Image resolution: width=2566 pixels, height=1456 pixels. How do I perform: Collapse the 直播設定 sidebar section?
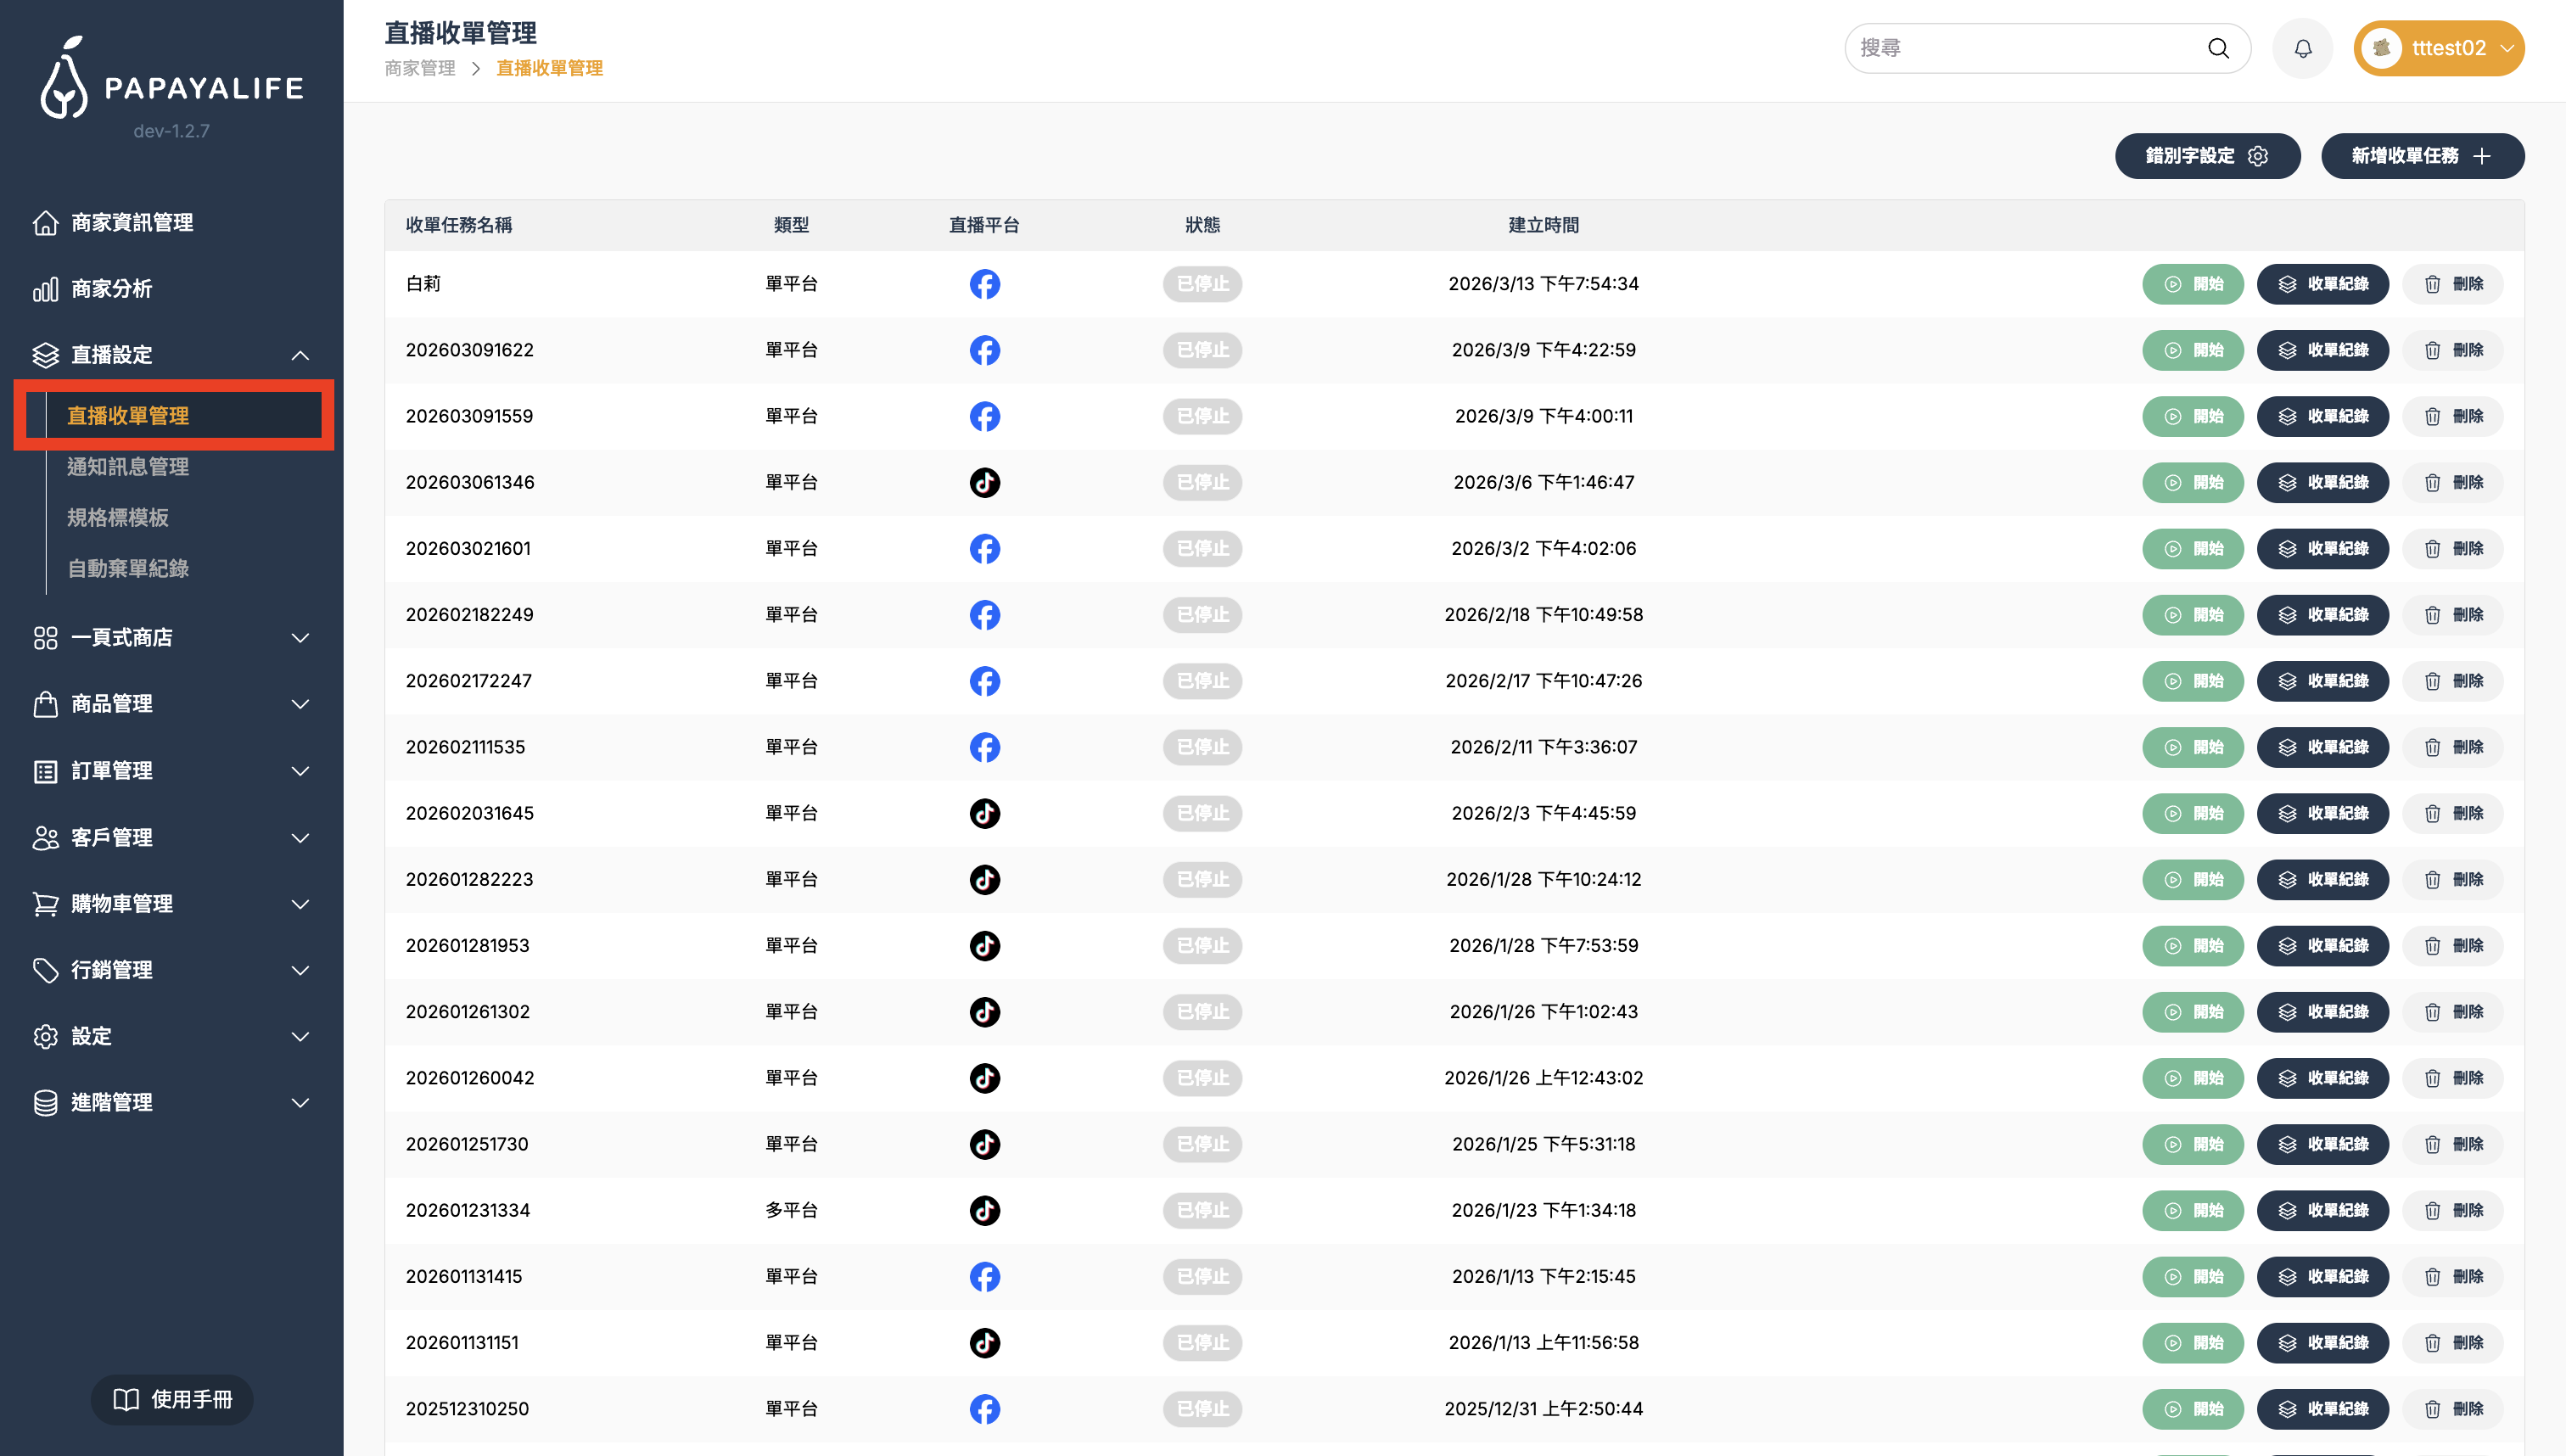[x=300, y=355]
